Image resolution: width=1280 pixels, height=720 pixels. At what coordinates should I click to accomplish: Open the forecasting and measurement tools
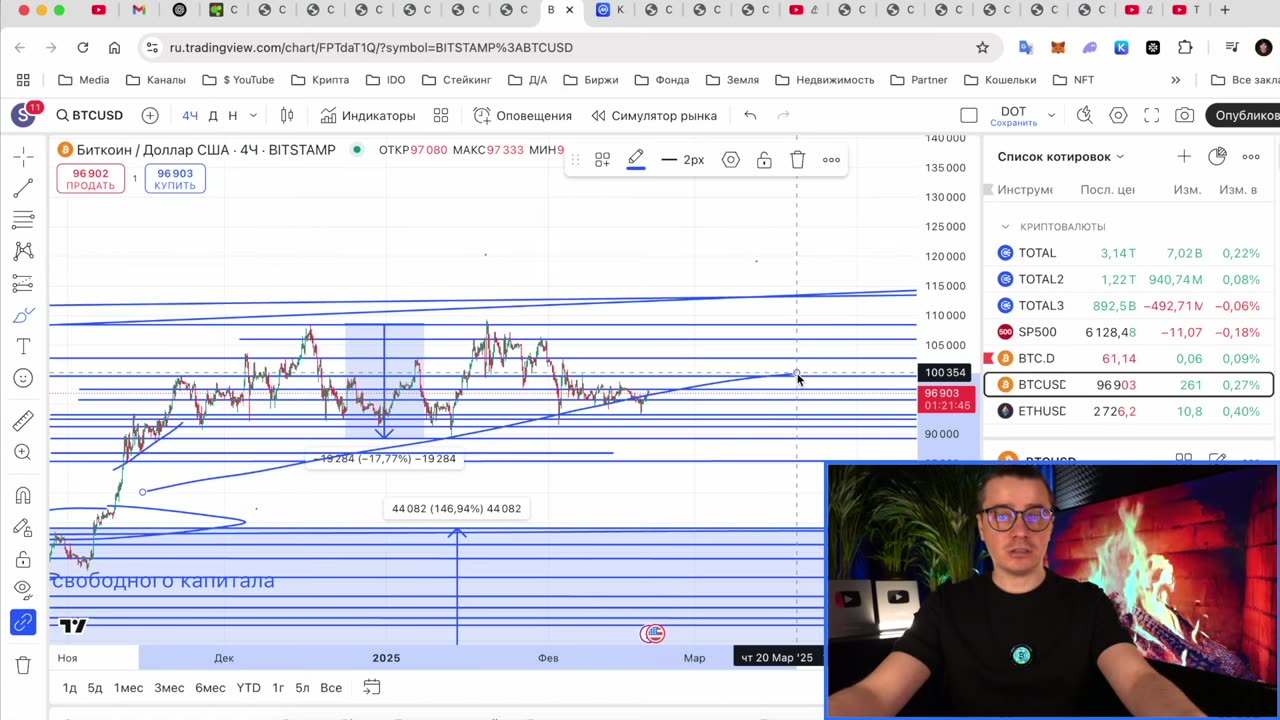[23, 283]
